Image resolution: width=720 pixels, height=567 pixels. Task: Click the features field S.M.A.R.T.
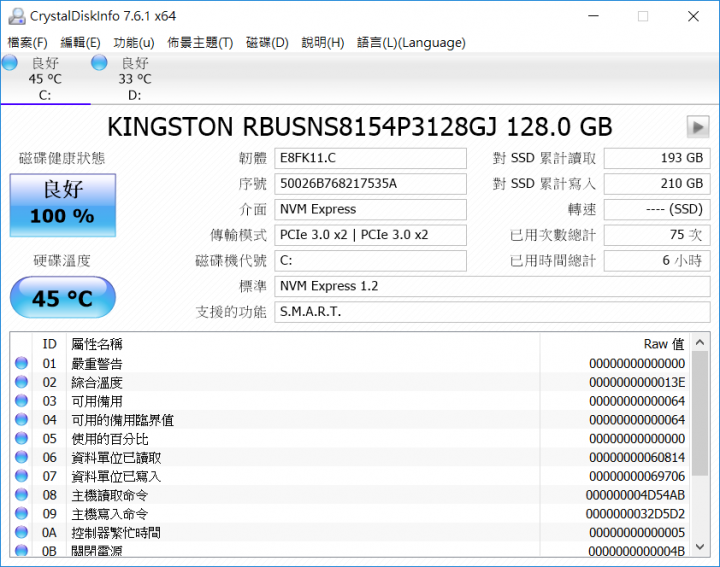(492, 312)
